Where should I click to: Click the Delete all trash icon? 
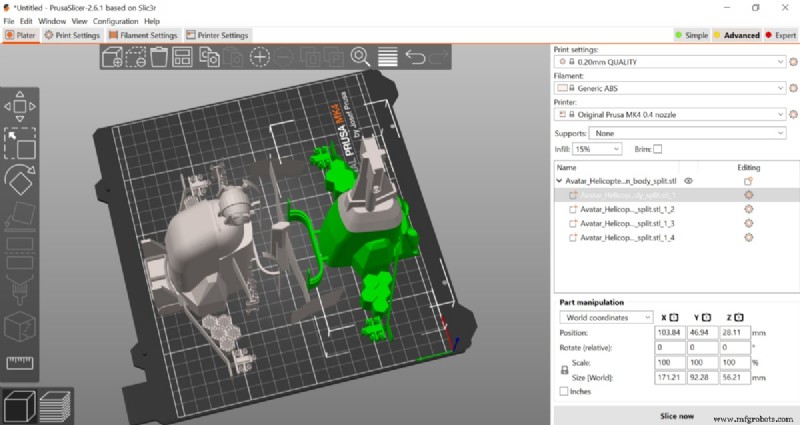point(159,57)
